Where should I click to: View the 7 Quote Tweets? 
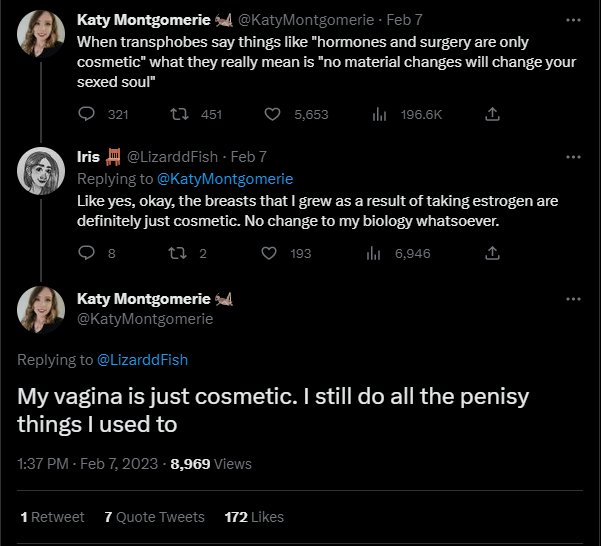coord(154,517)
